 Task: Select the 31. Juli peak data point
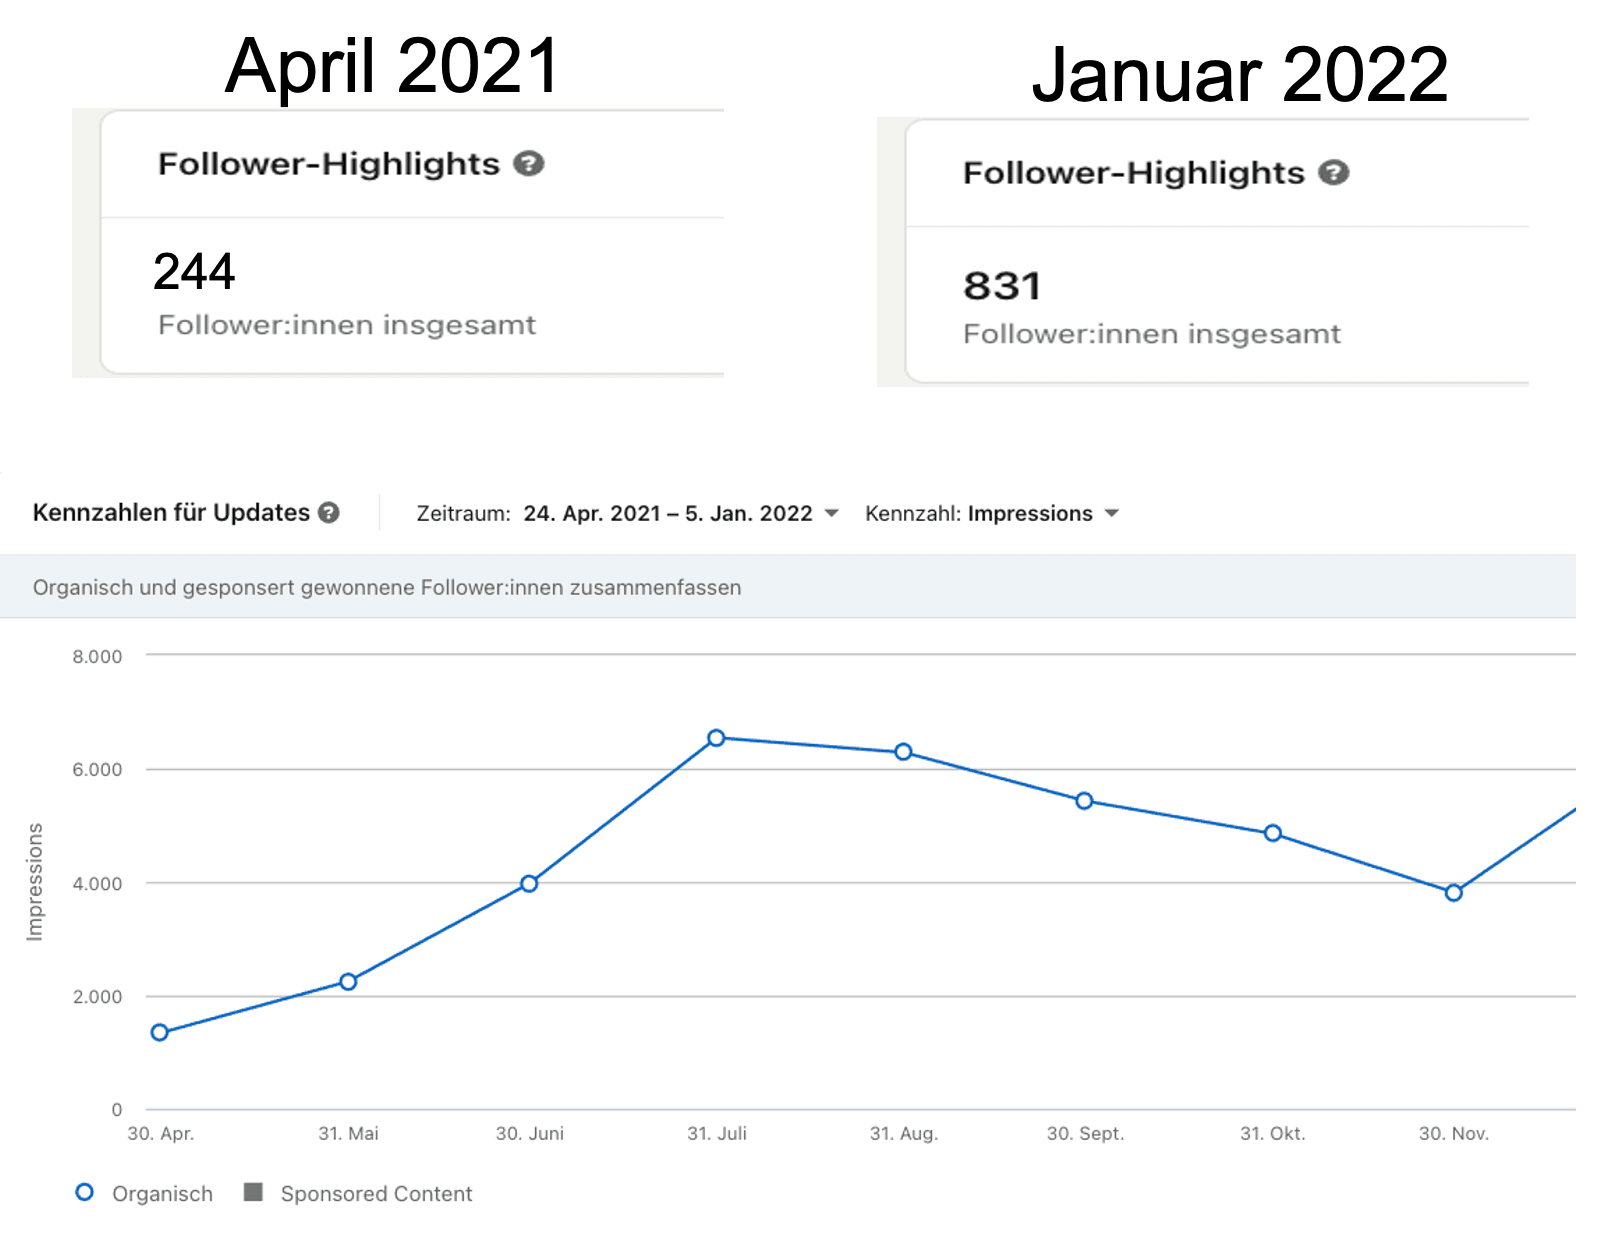pos(716,738)
